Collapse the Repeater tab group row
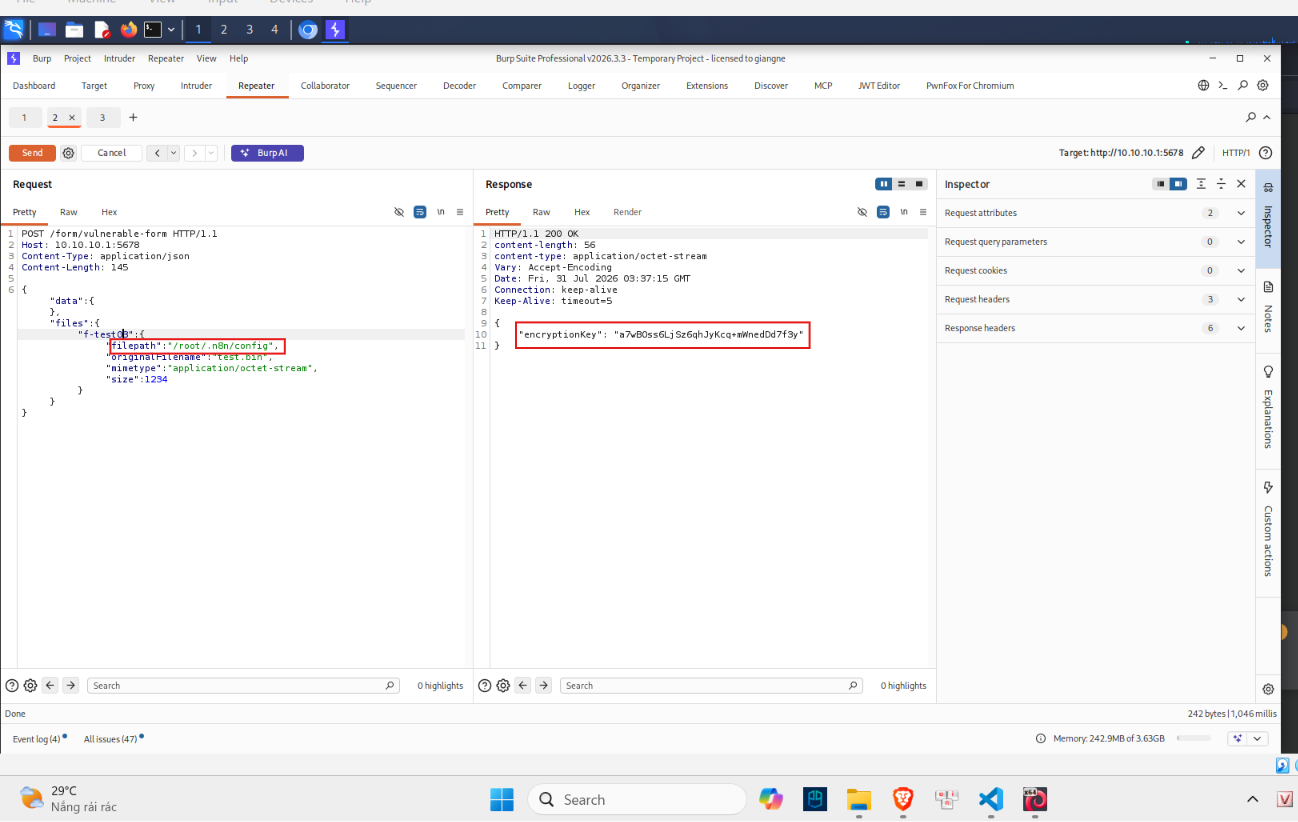This screenshot has width=1298, height=822. click(1267, 118)
